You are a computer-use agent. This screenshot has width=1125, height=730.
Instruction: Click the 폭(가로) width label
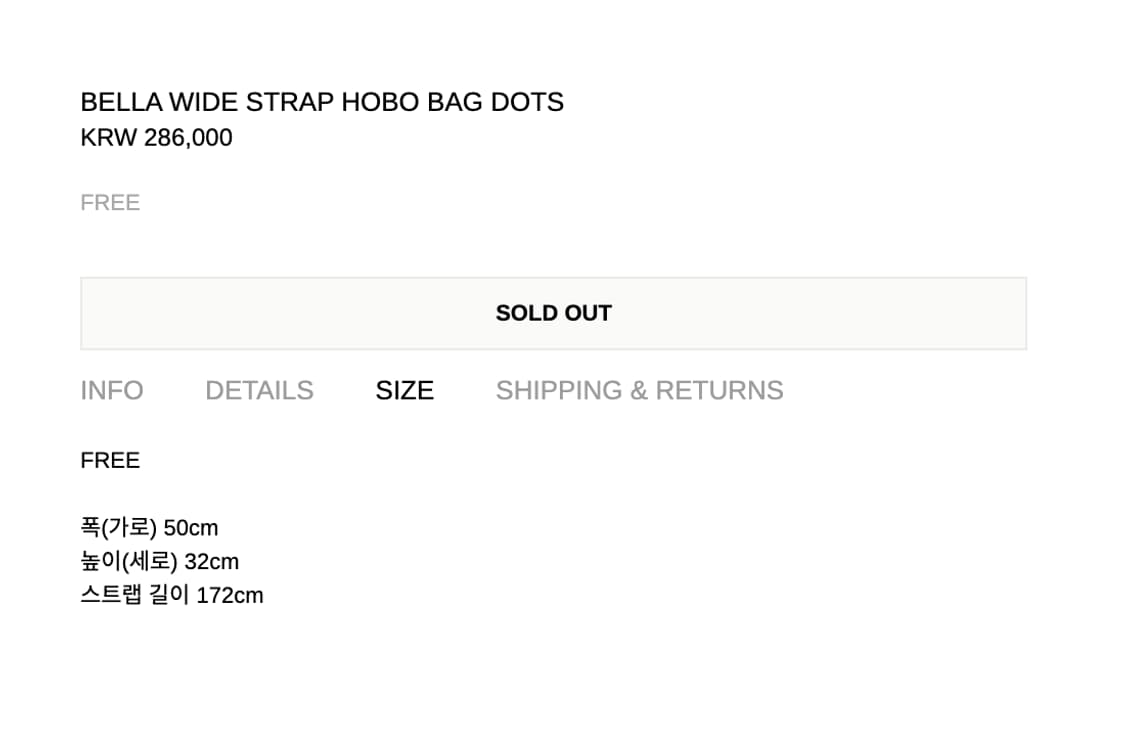click(x=118, y=528)
